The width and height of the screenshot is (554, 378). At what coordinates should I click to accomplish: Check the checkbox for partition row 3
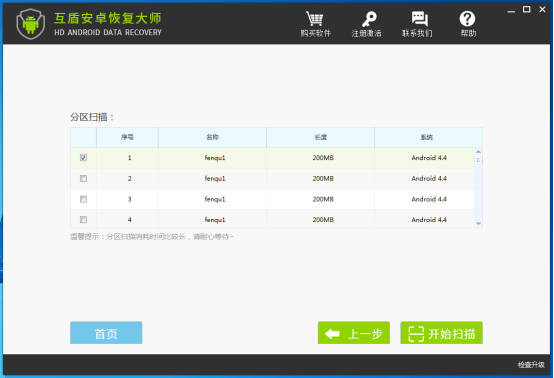click(x=83, y=199)
